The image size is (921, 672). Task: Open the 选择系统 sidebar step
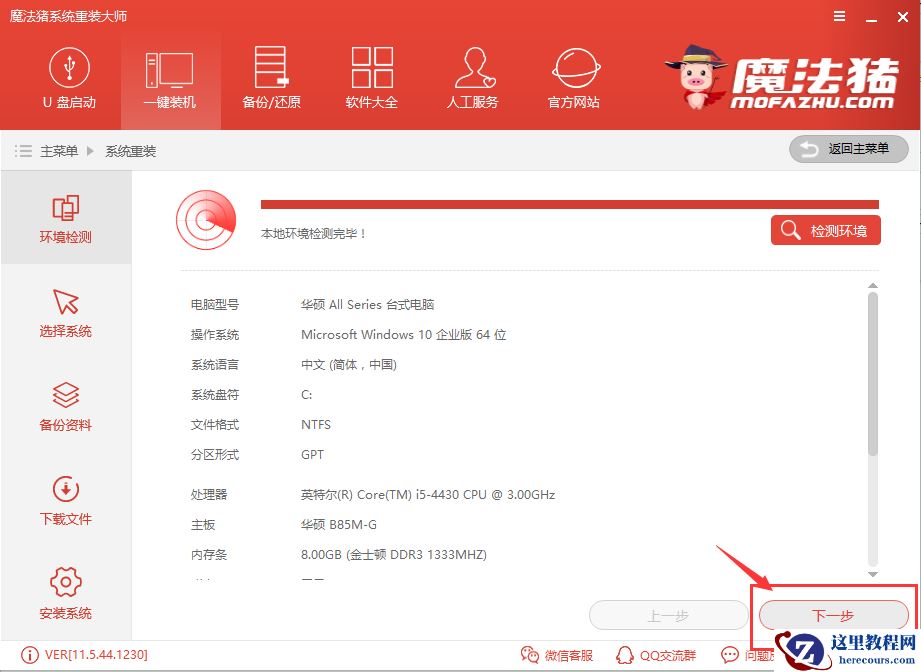[x=64, y=312]
